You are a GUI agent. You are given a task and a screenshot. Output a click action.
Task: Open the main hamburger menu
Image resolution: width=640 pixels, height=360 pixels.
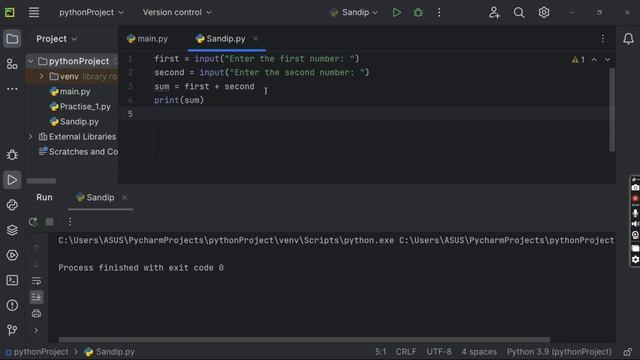click(34, 13)
